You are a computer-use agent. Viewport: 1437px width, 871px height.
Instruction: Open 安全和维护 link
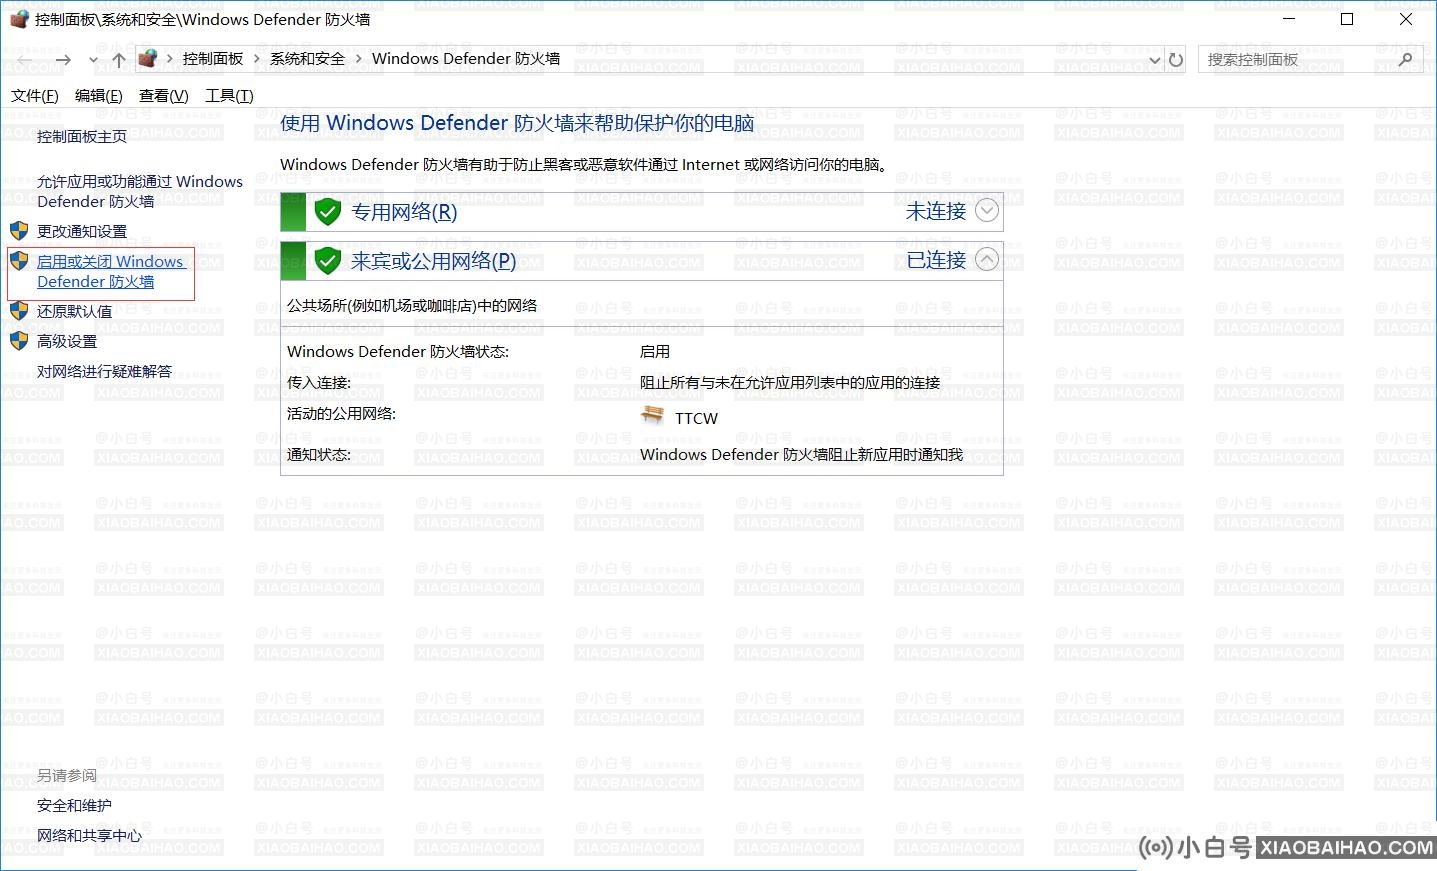[75, 805]
